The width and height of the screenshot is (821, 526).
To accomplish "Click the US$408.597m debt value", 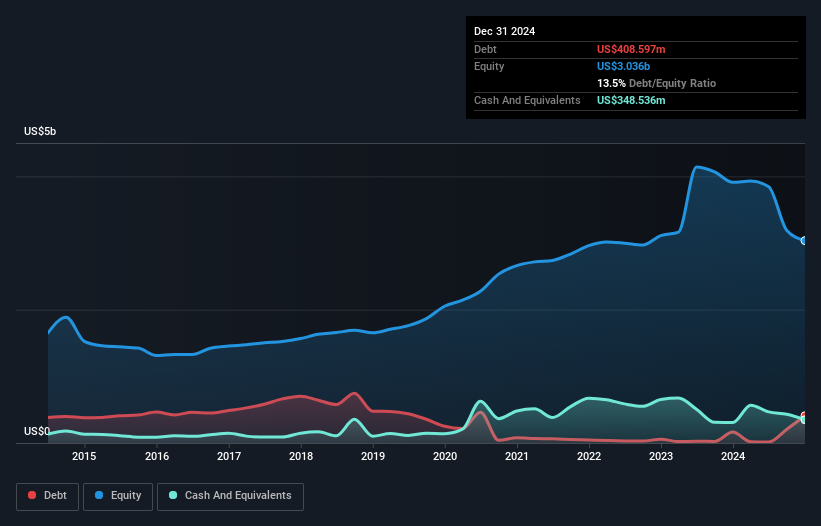I will (x=631, y=49).
